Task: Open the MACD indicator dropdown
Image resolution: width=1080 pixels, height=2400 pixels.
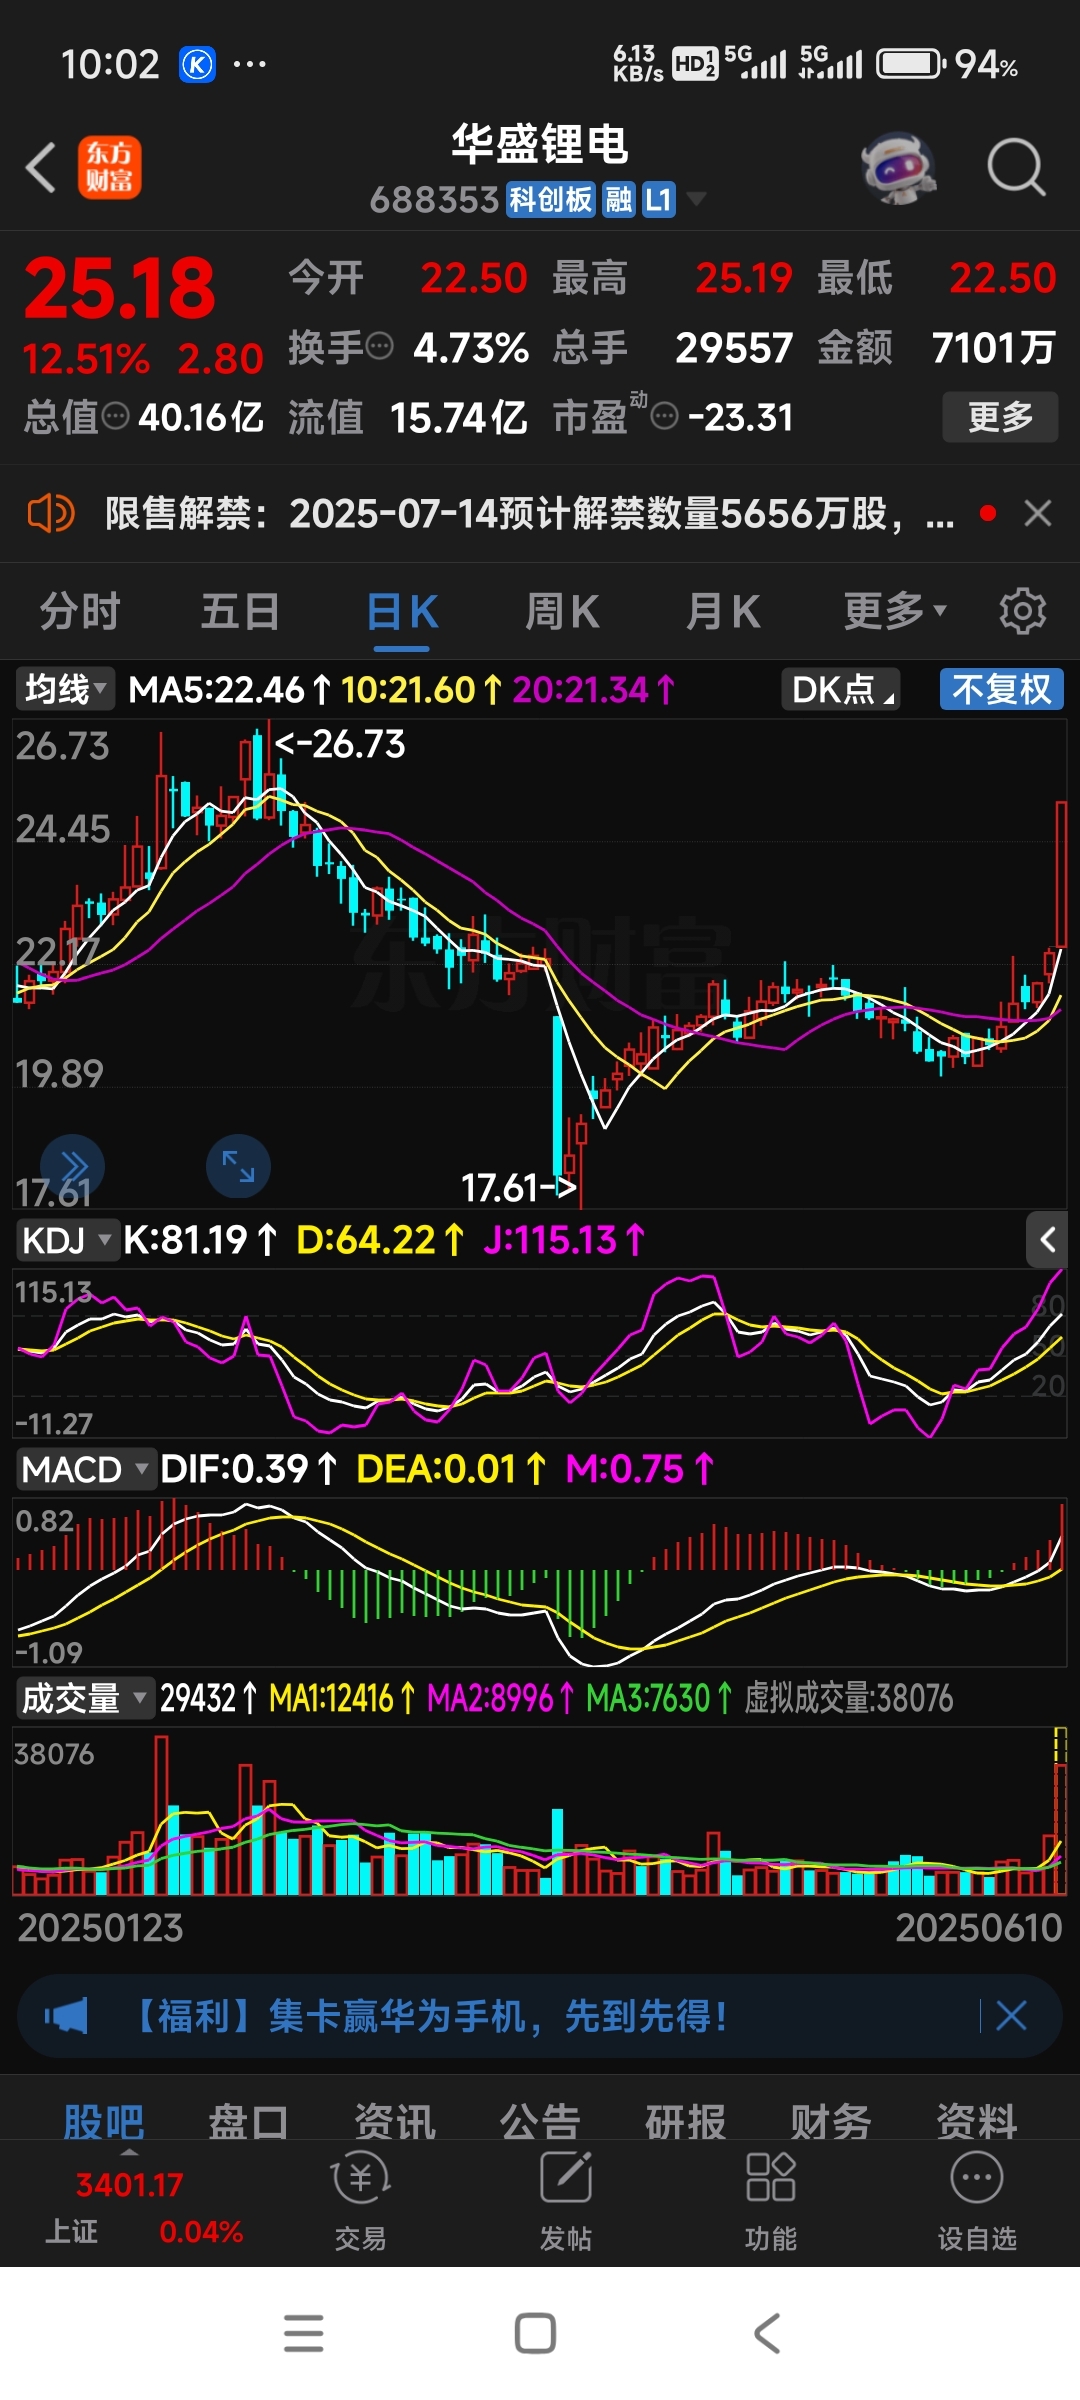Action: [x=86, y=1469]
